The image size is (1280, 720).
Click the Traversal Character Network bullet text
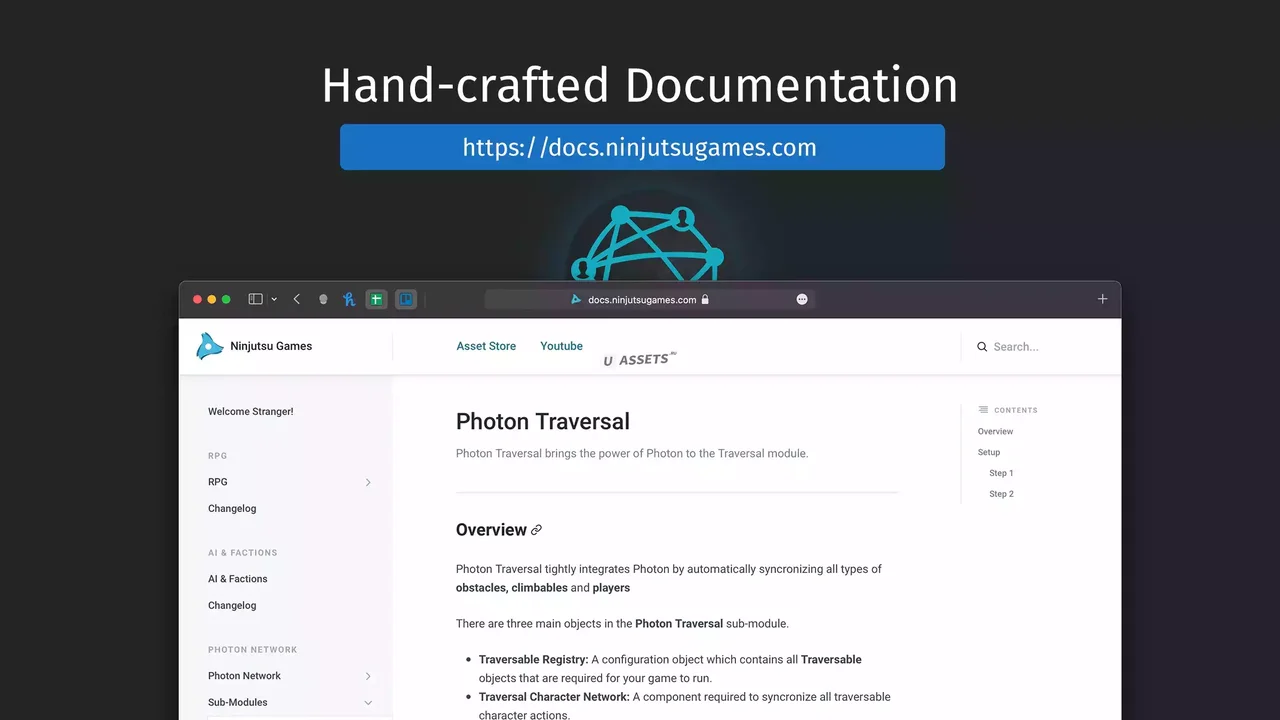pos(684,706)
